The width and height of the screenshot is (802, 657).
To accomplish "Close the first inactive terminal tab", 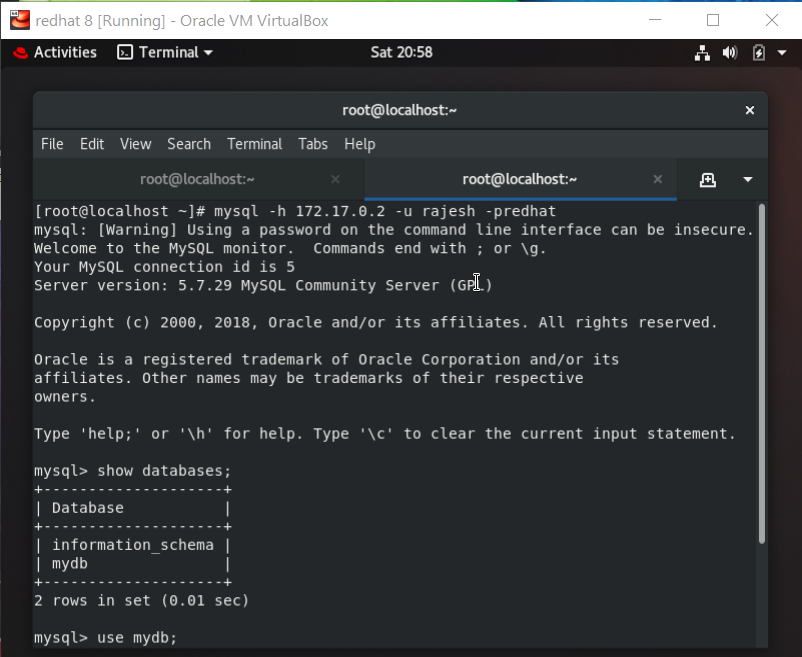I will click(x=335, y=179).
